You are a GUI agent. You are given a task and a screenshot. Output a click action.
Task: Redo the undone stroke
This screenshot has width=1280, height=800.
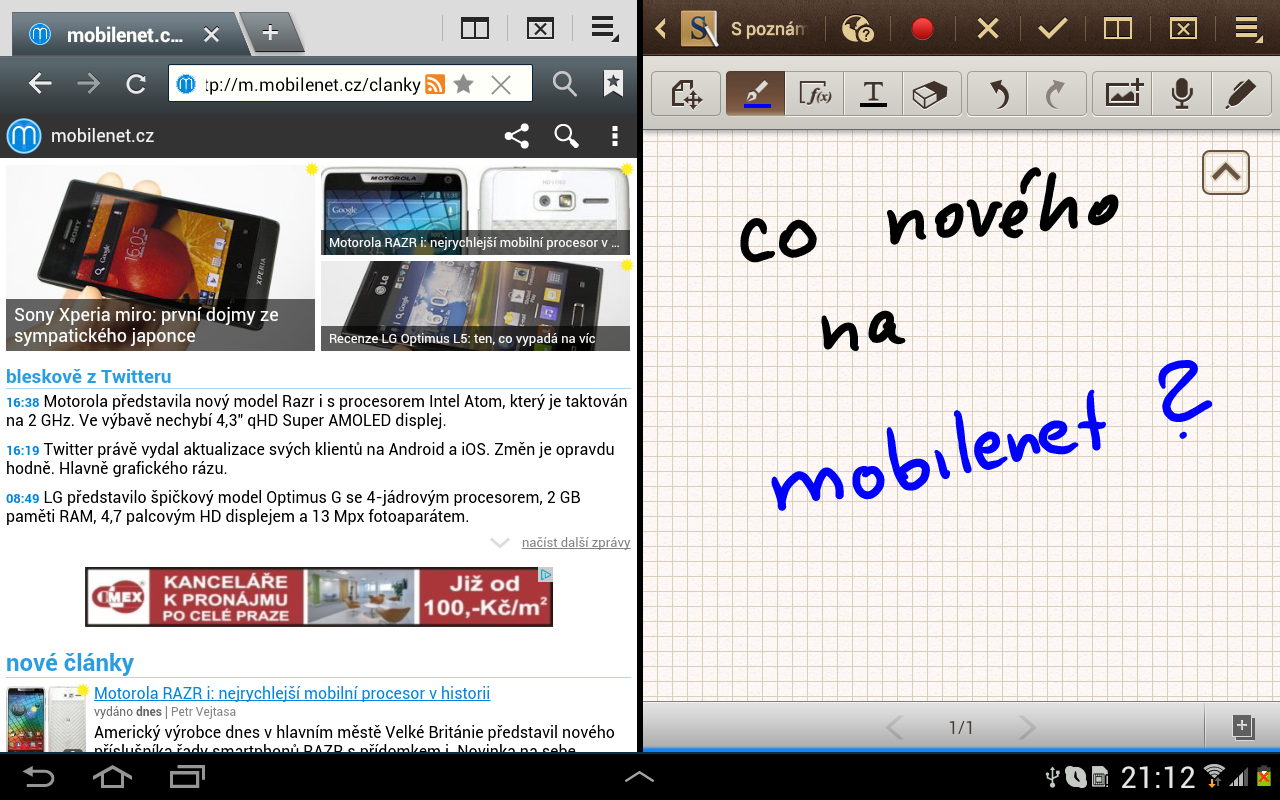coord(1058,93)
